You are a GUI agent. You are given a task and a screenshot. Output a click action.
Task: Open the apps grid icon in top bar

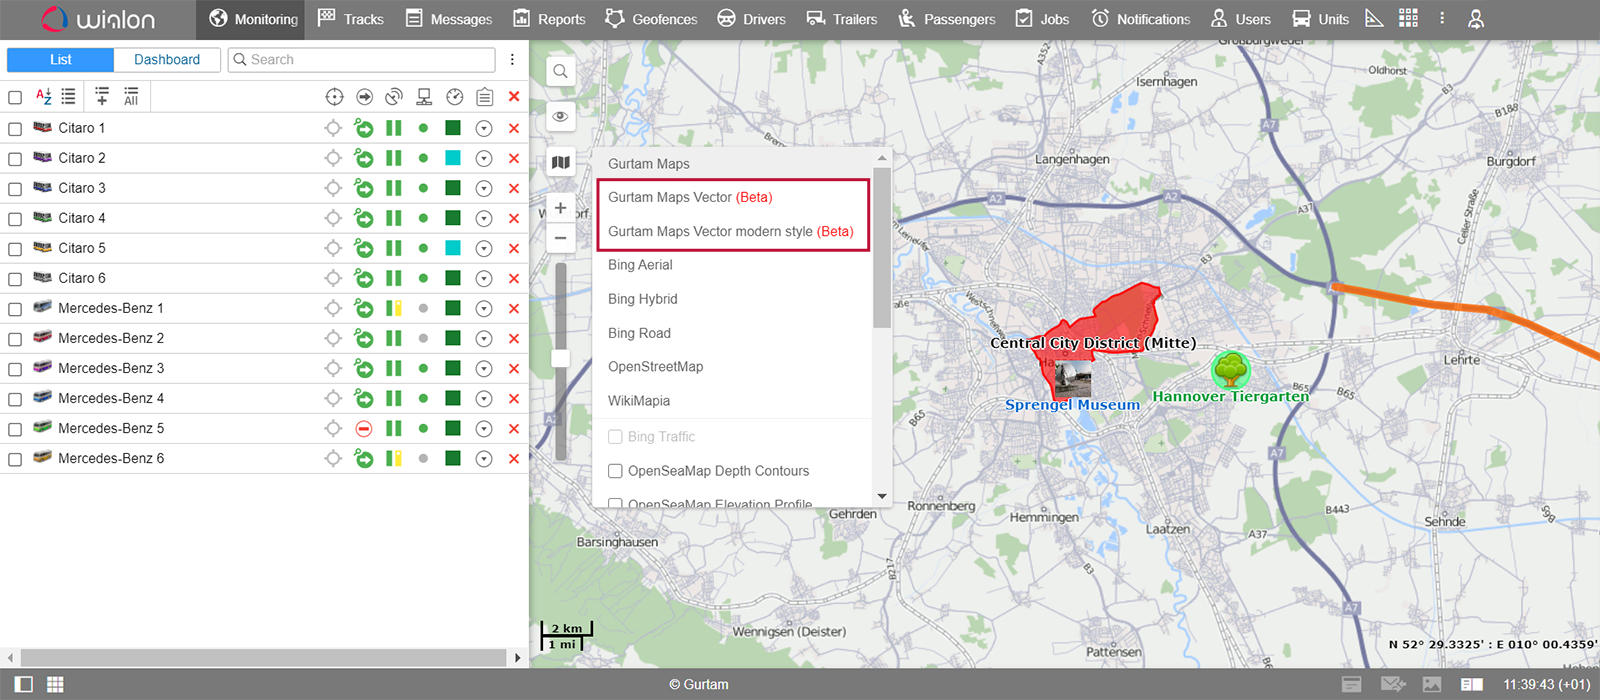(1408, 18)
